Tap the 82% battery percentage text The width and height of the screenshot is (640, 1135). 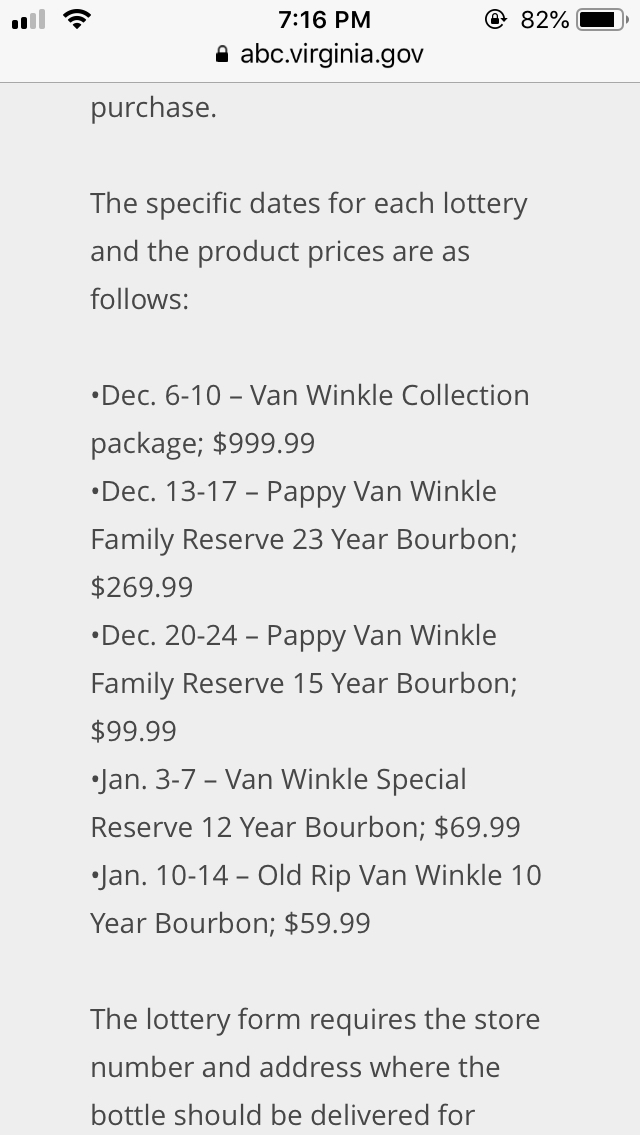pyautogui.click(x=544, y=20)
